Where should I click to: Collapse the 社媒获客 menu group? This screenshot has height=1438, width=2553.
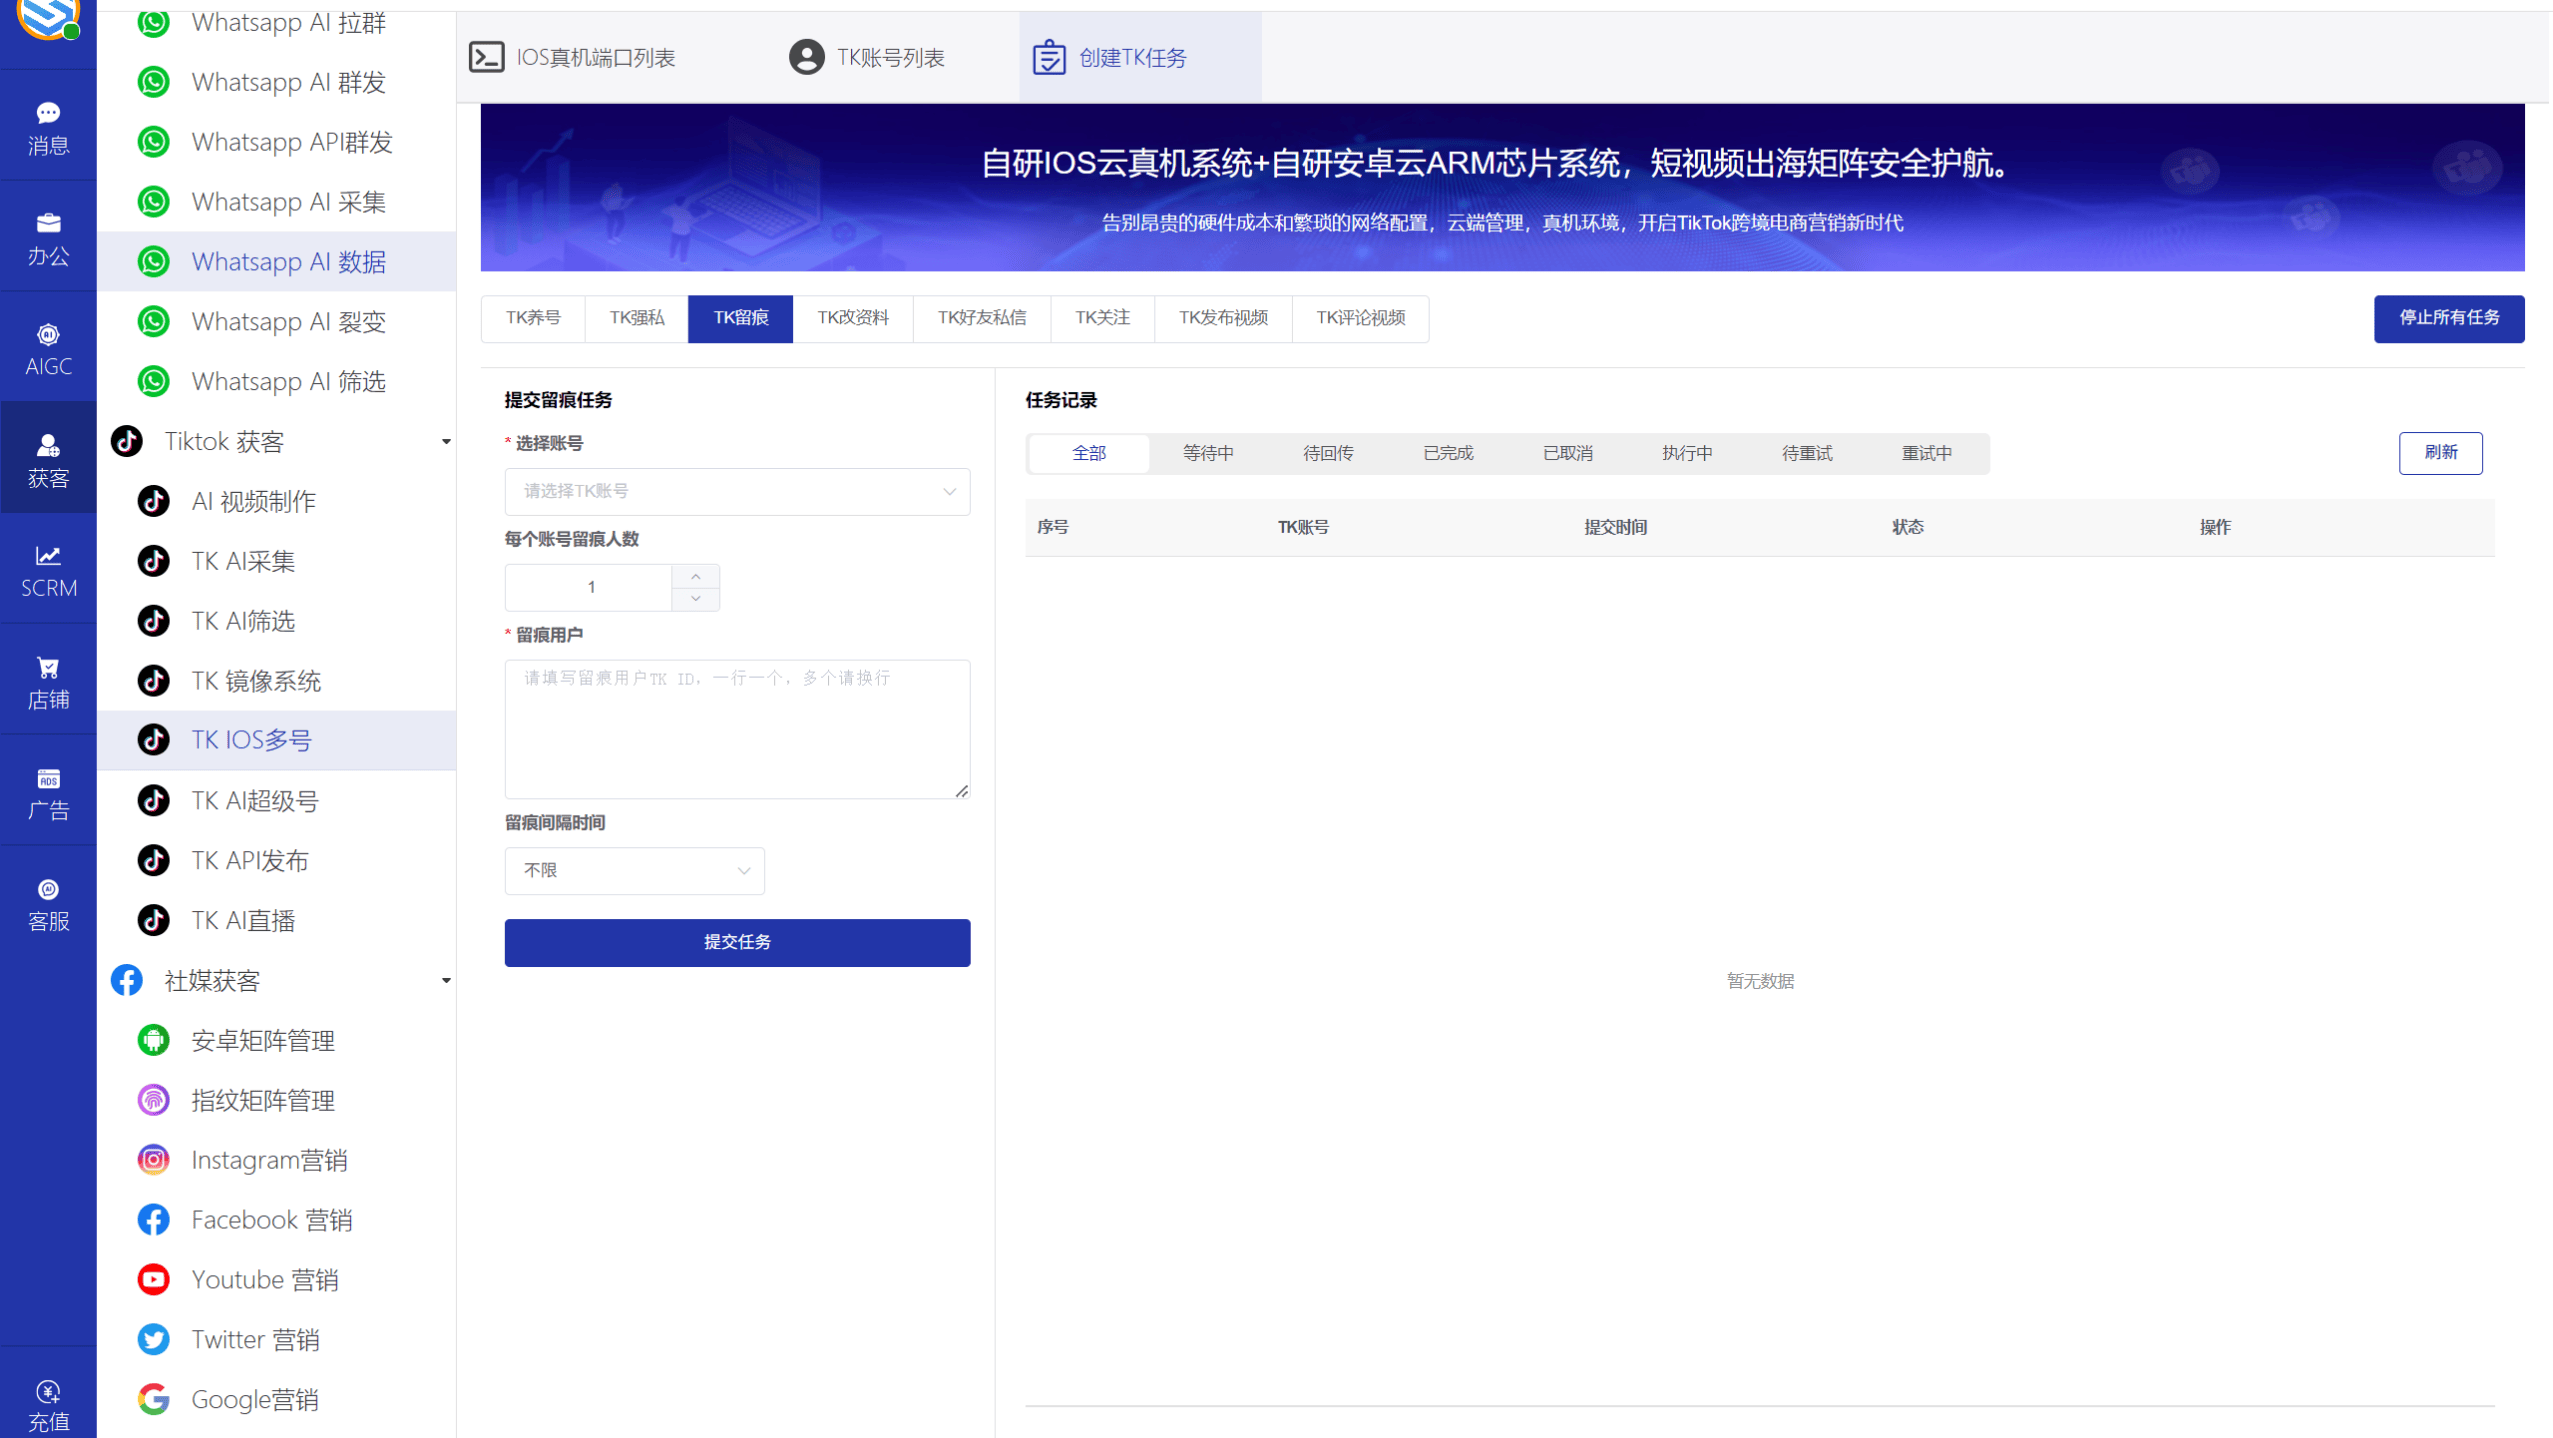point(446,981)
